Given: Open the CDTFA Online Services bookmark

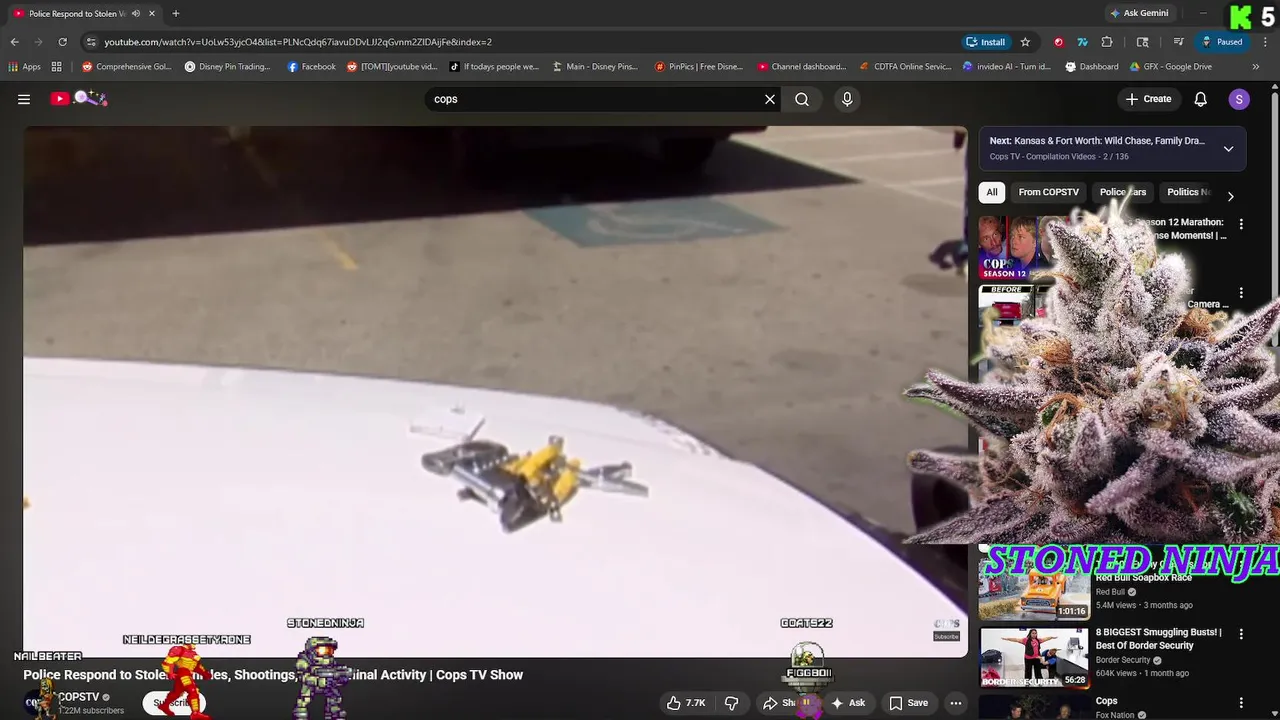Looking at the screenshot, I should pyautogui.click(x=906, y=67).
